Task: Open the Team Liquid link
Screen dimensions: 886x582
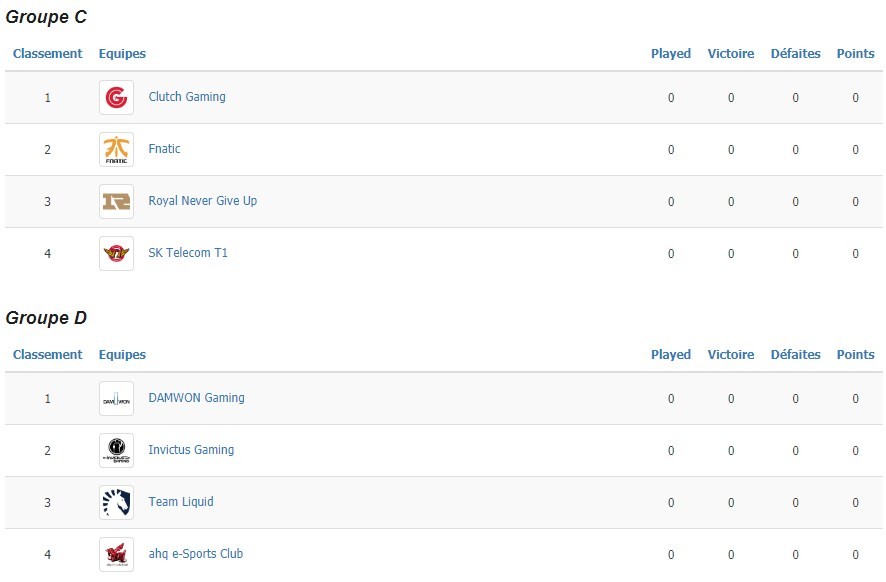Action: [x=181, y=502]
